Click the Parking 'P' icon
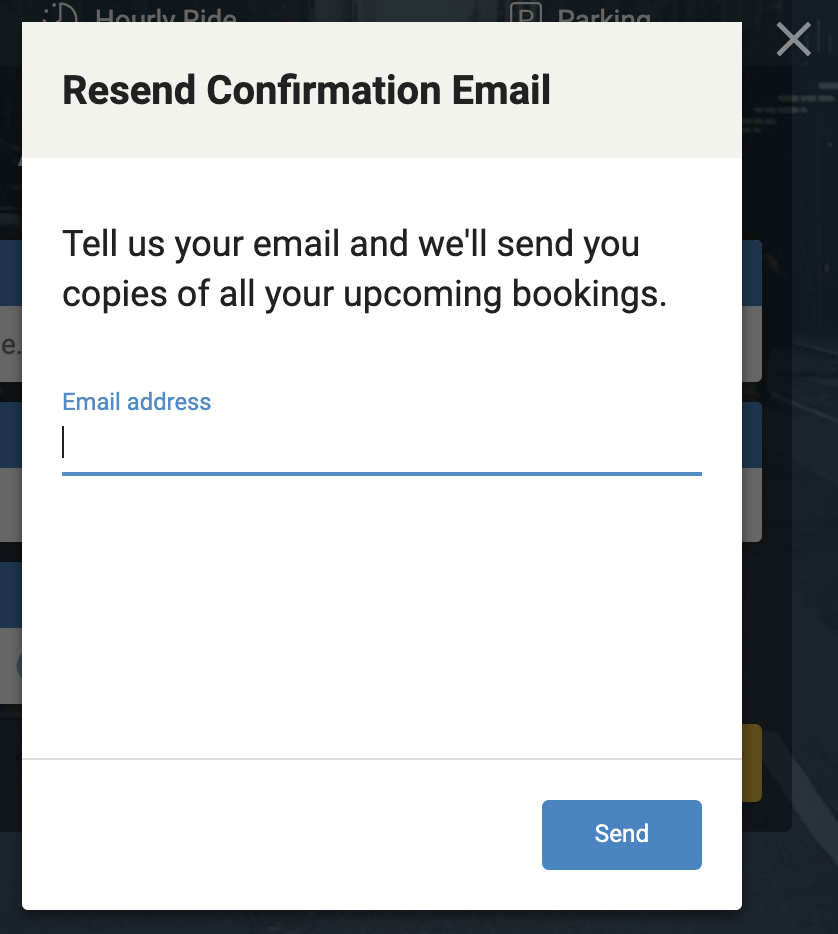 tap(526, 14)
